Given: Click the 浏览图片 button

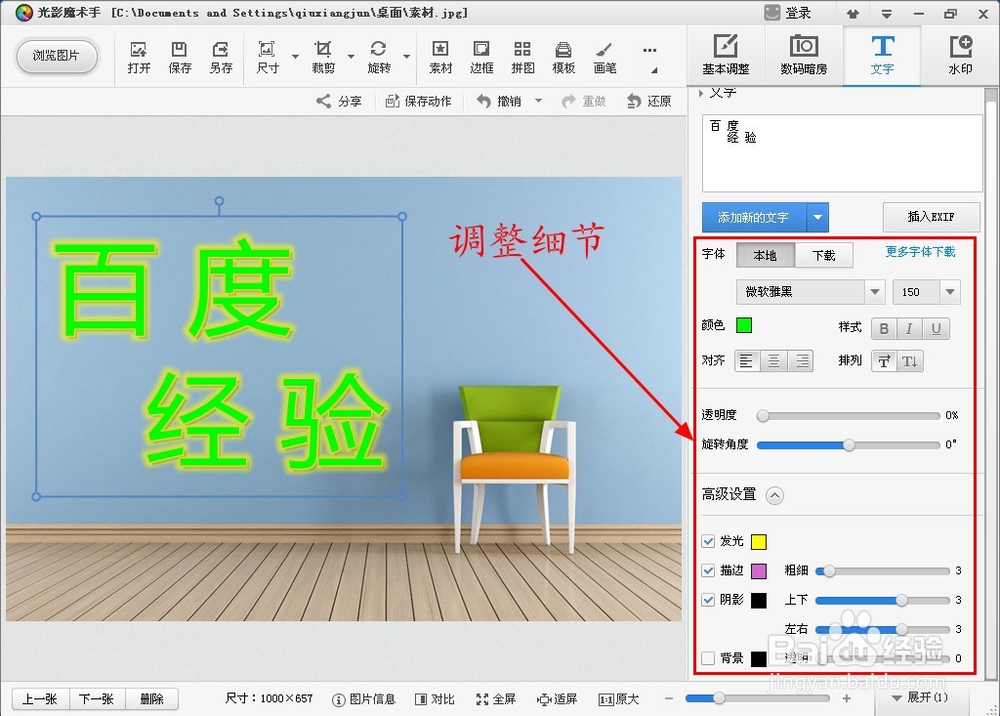Looking at the screenshot, I should [56, 56].
